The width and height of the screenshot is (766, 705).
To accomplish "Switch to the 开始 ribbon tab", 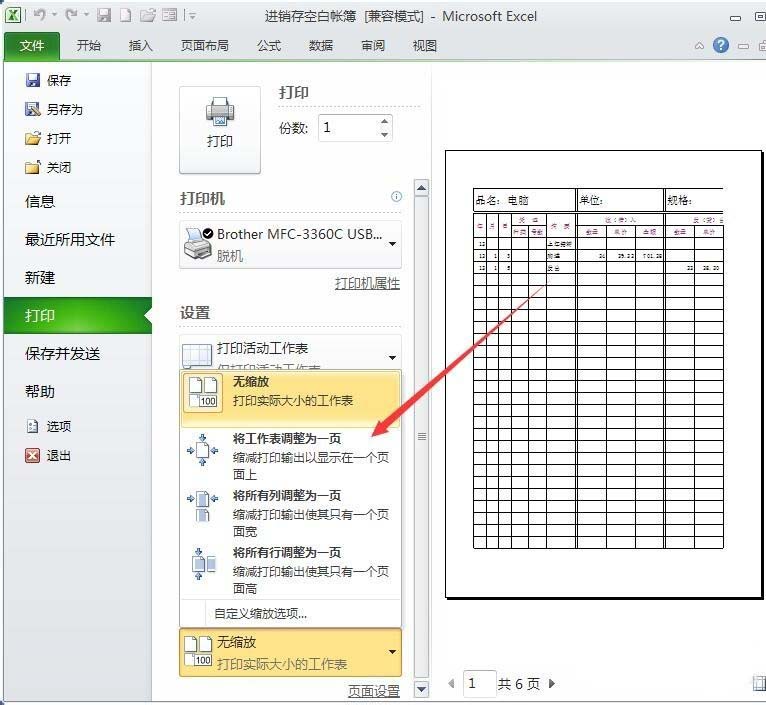I will coord(88,46).
